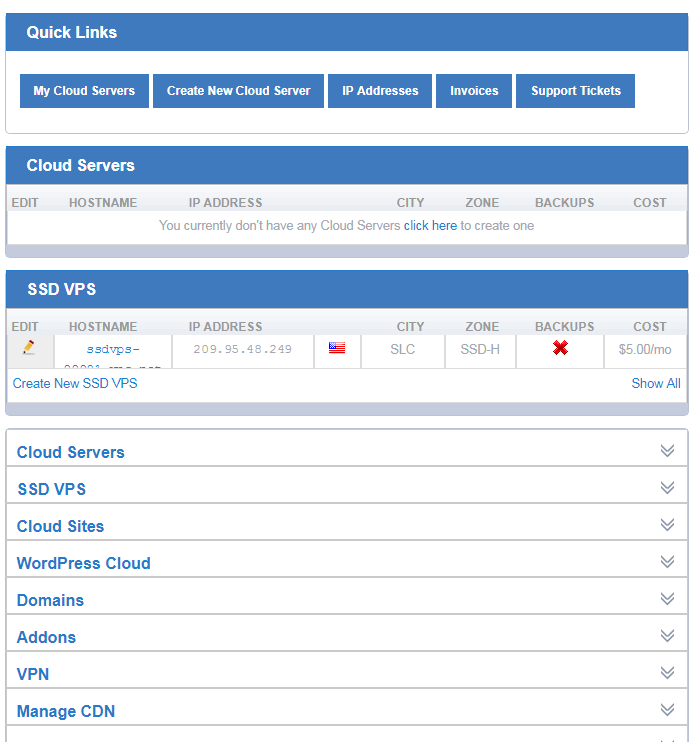Click the US flag icon in SSD VPS row
The width and height of the screenshot is (694, 742).
(x=337, y=348)
